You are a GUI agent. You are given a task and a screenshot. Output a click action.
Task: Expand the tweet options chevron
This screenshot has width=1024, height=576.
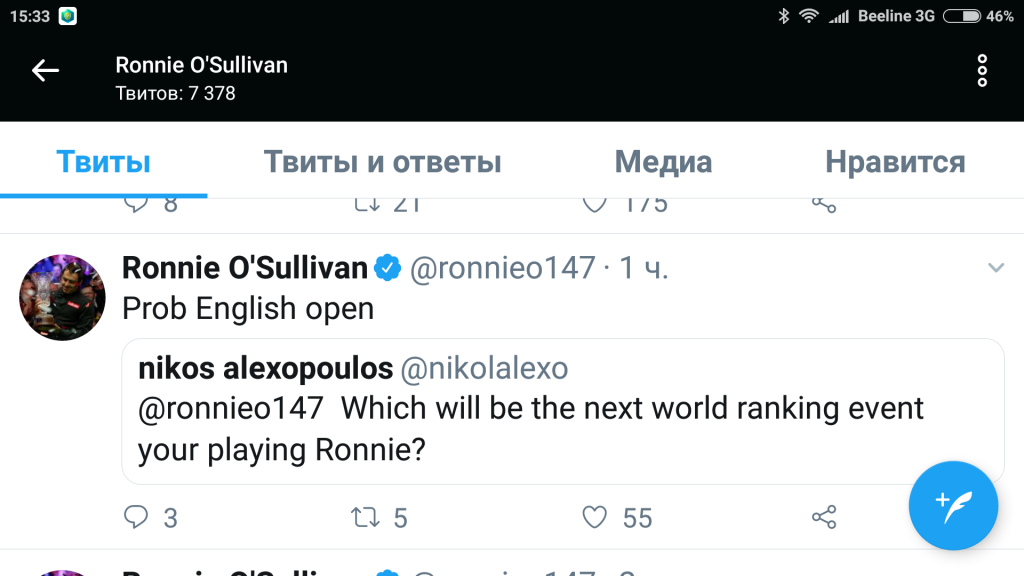[x=996, y=268]
